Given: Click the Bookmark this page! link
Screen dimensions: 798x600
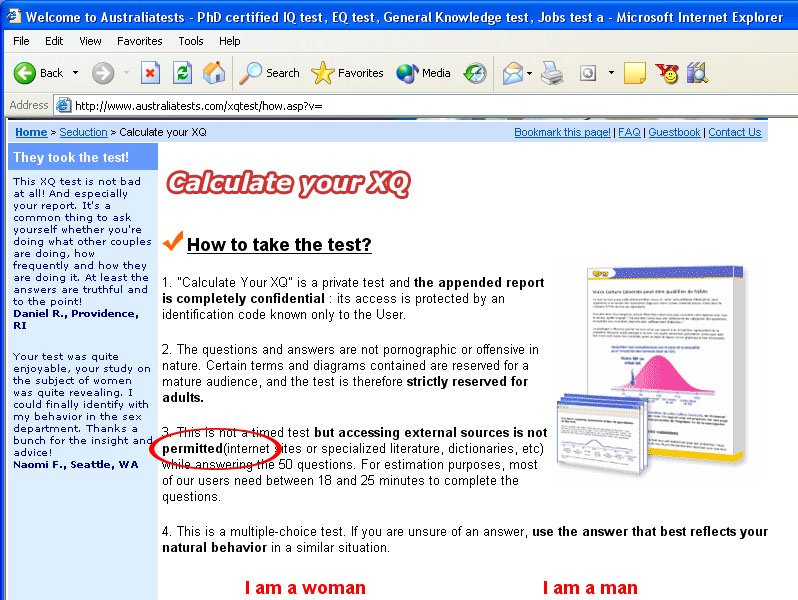Looking at the screenshot, I should point(562,132).
